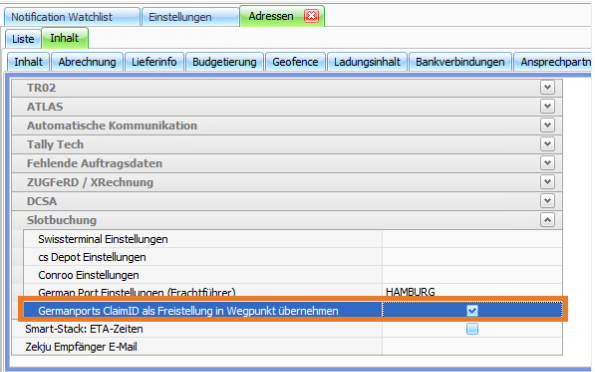Viewport: 595px width, 372px height.
Task: Expand the ATLAS section
Action: click(547, 106)
